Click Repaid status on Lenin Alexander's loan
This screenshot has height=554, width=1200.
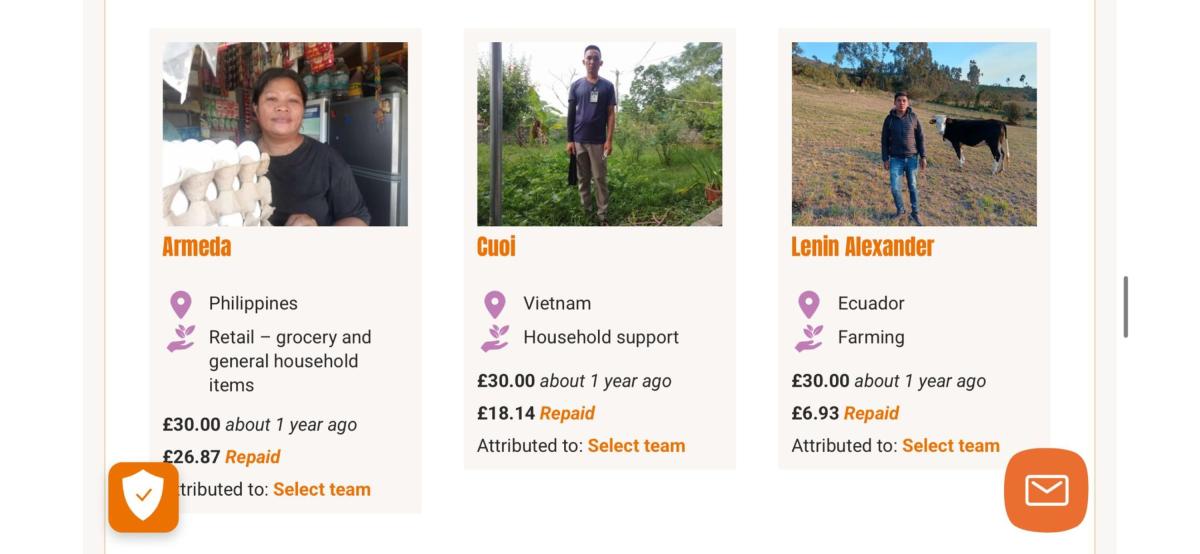(871, 413)
